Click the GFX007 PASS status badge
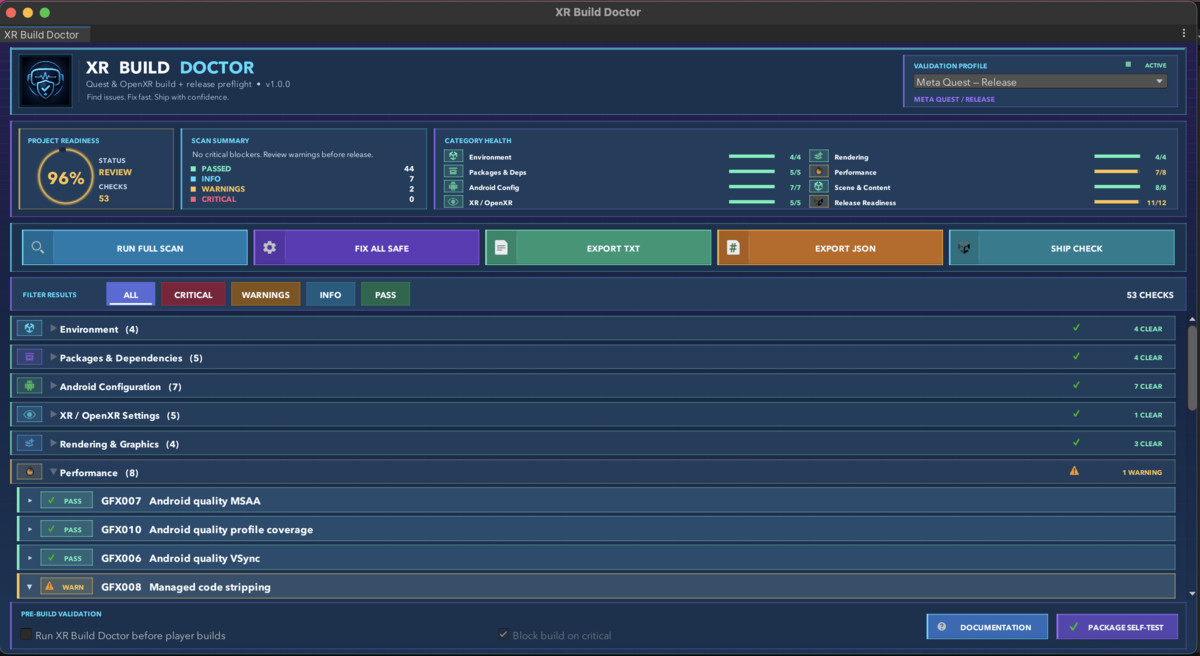This screenshot has height=656, width=1200. click(x=66, y=501)
